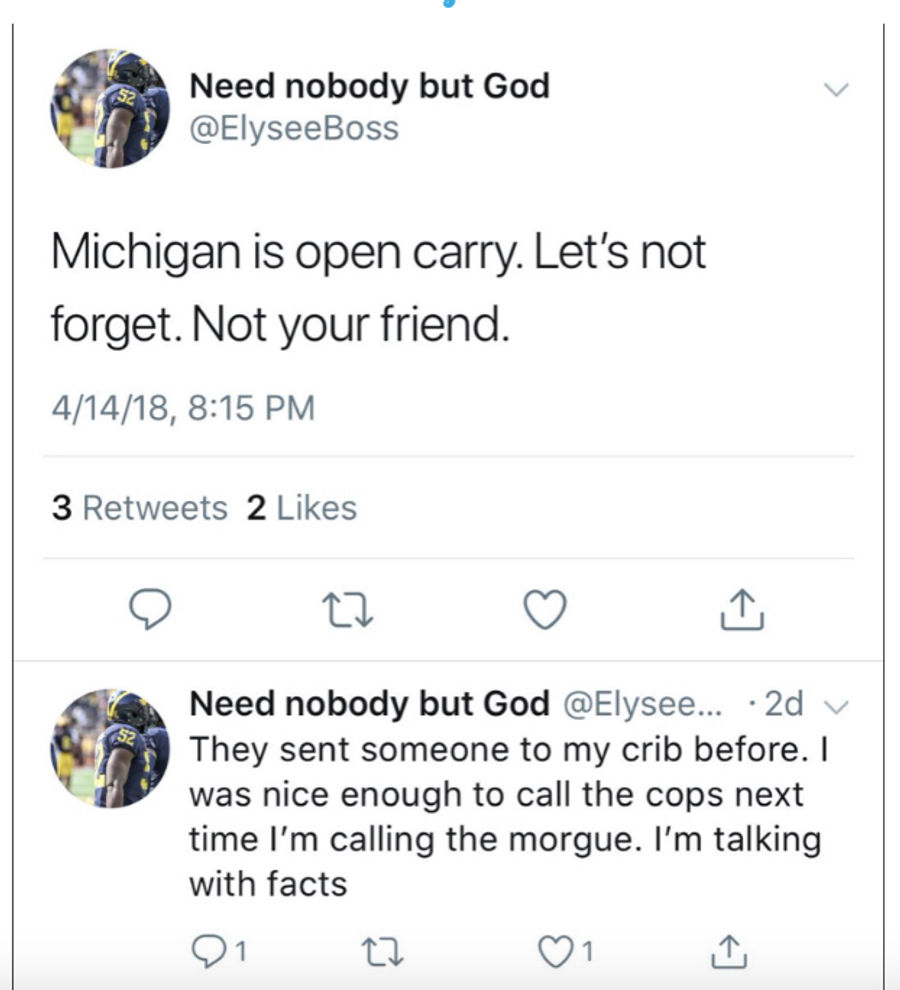
Task: Open the reply tweet's profile avatar
Action: (x=110, y=748)
